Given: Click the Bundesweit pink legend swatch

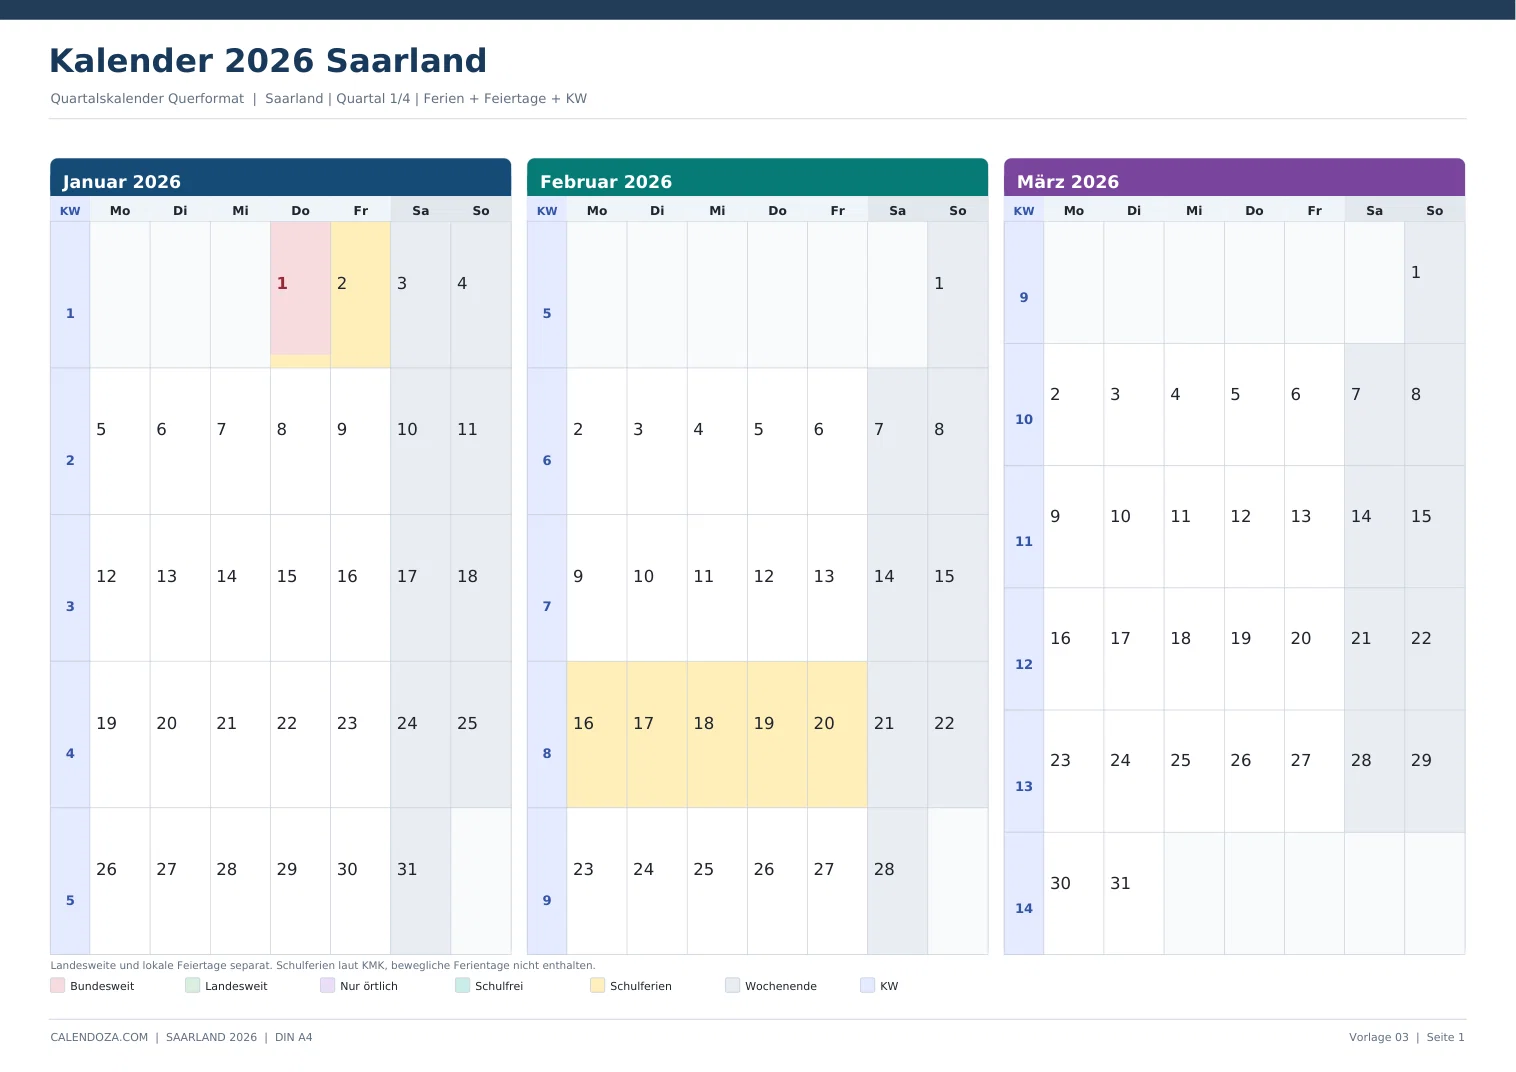Looking at the screenshot, I should pyautogui.click(x=58, y=985).
